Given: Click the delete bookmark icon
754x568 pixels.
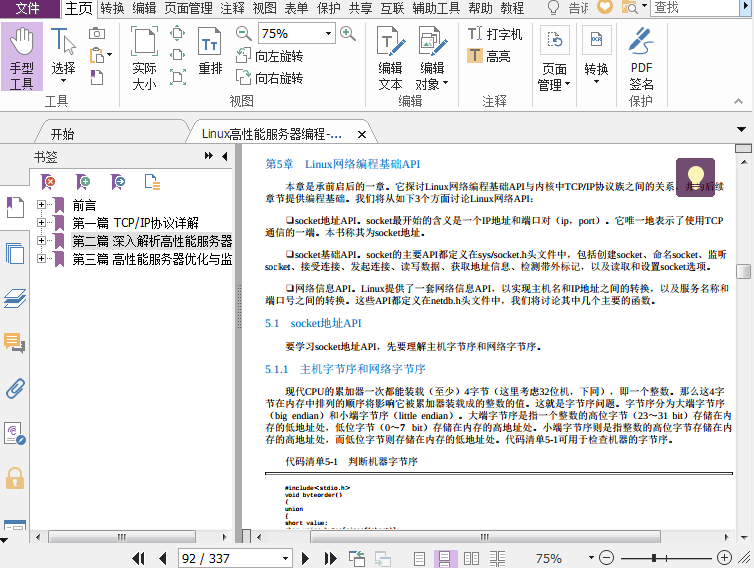Looking at the screenshot, I should click(48, 182).
